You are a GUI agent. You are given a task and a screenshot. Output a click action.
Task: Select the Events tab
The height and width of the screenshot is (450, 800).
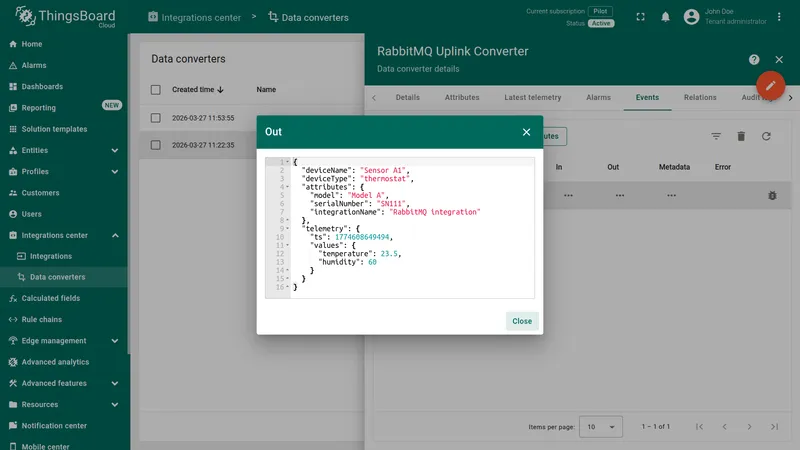point(647,97)
